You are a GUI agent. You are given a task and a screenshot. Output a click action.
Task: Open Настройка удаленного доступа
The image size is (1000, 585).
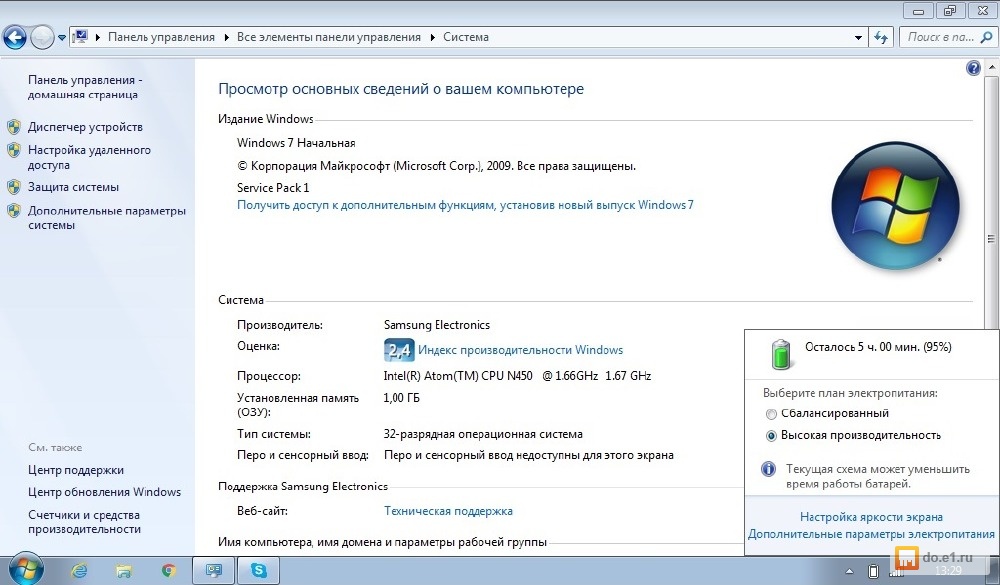(89, 157)
